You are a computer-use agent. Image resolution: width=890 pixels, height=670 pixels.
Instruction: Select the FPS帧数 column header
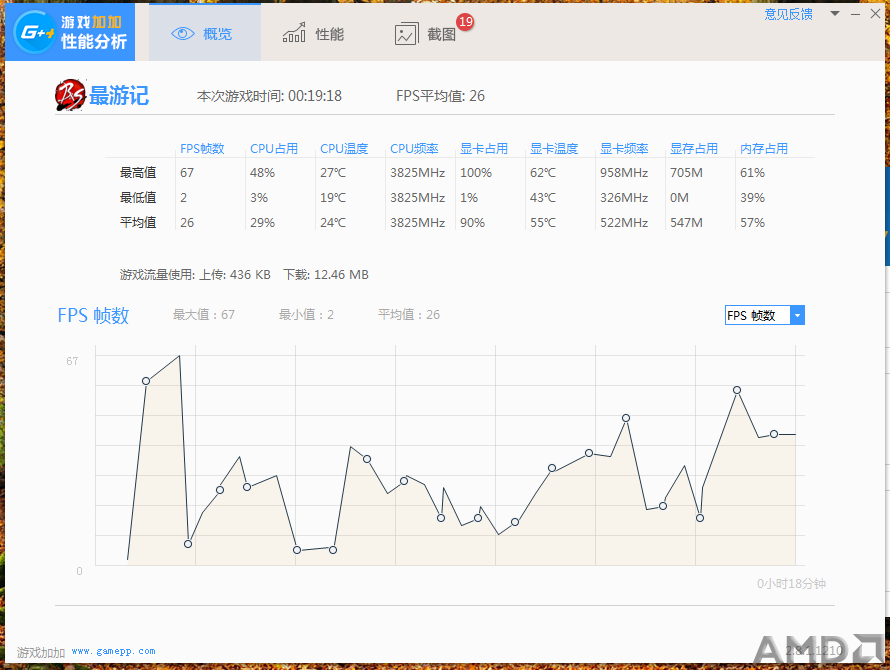click(x=202, y=149)
